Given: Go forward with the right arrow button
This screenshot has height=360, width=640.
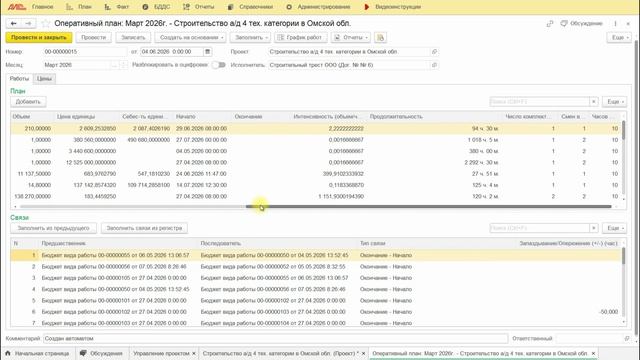Looking at the screenshot, I should tap(28, 24).
